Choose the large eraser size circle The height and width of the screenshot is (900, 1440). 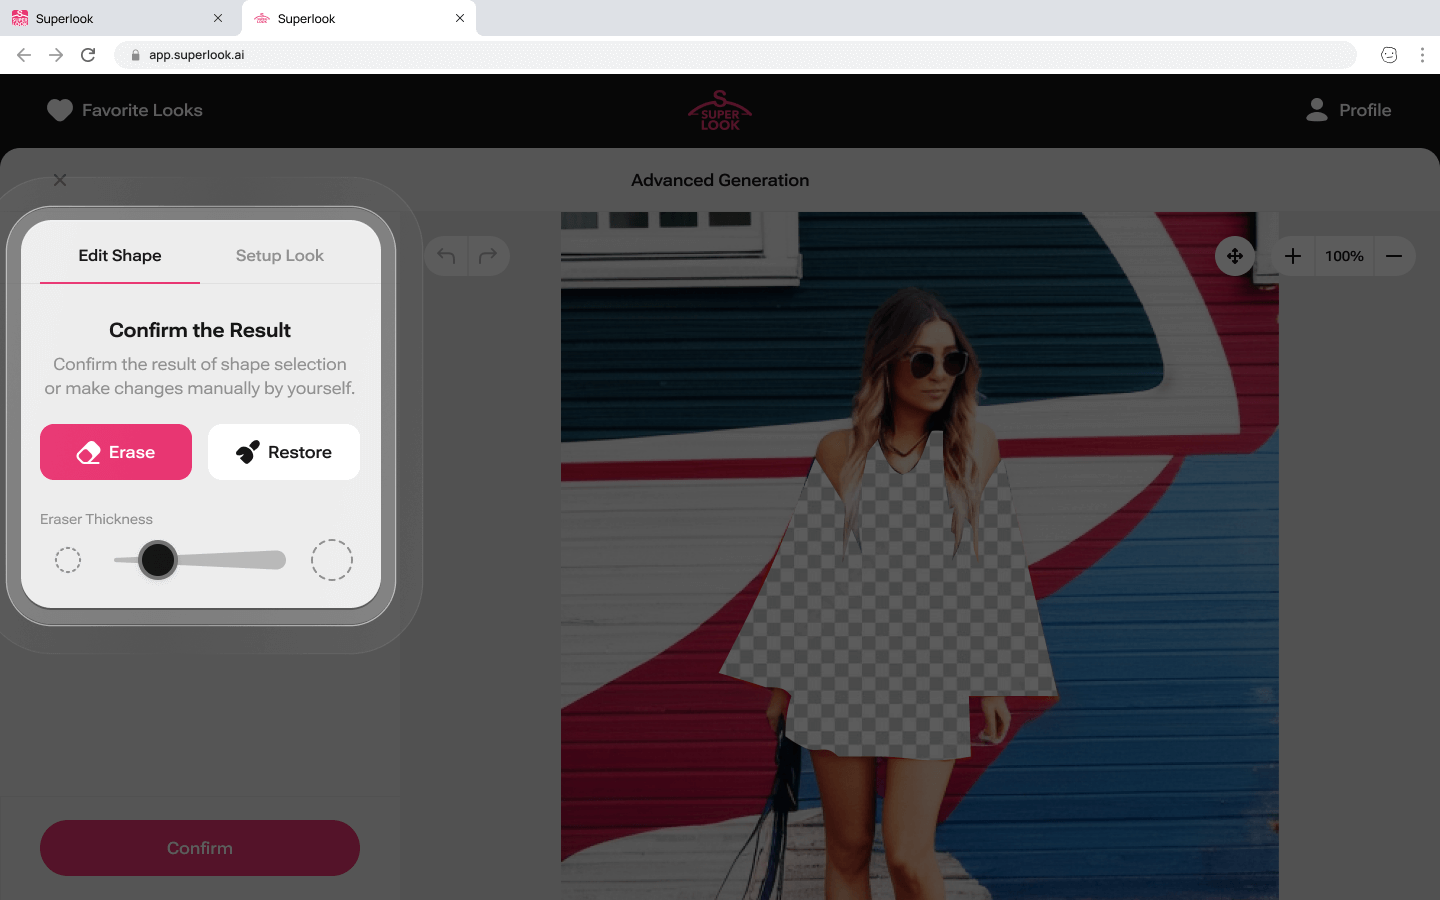[x=332, y=560]
